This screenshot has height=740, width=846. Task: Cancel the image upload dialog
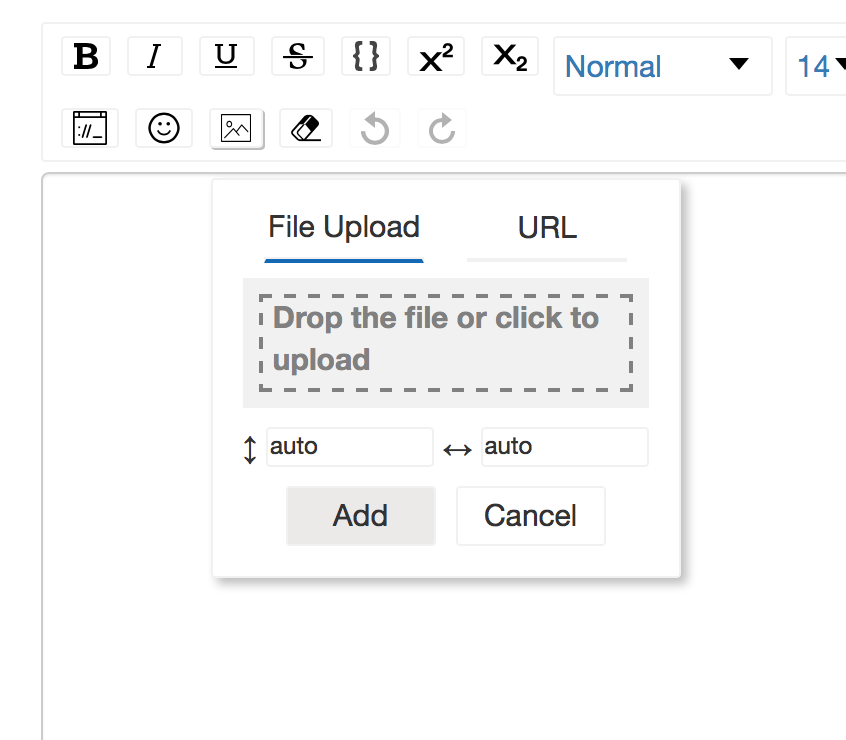click(530, 515)
